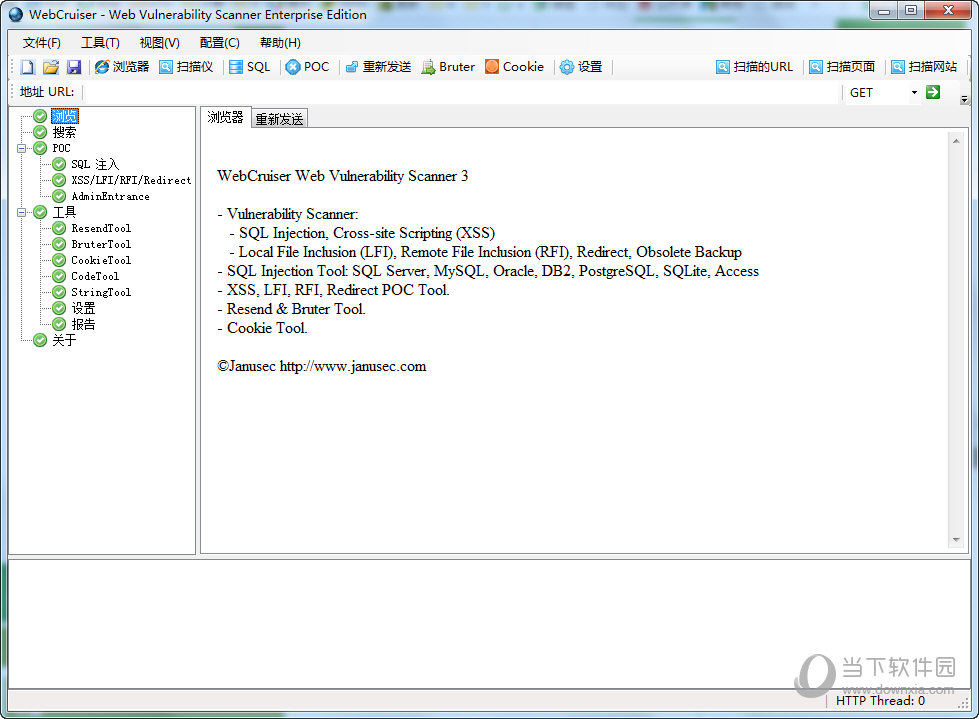Open the Bruter tool from toolbar
The width and height of the screenshot is (979, 719).
pos(448,67)
